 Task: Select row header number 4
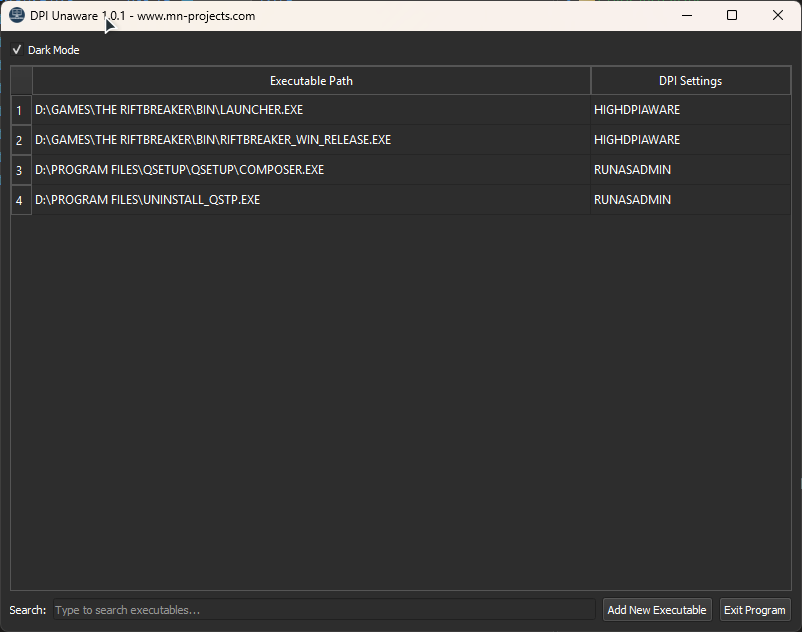point(21,200)
